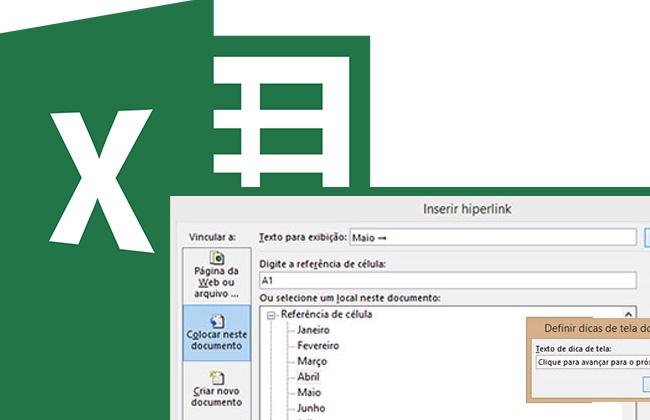The width and height of the screenshot is (650, 420).
Task: Select the Junho sheet in the list
Action: 311,408
